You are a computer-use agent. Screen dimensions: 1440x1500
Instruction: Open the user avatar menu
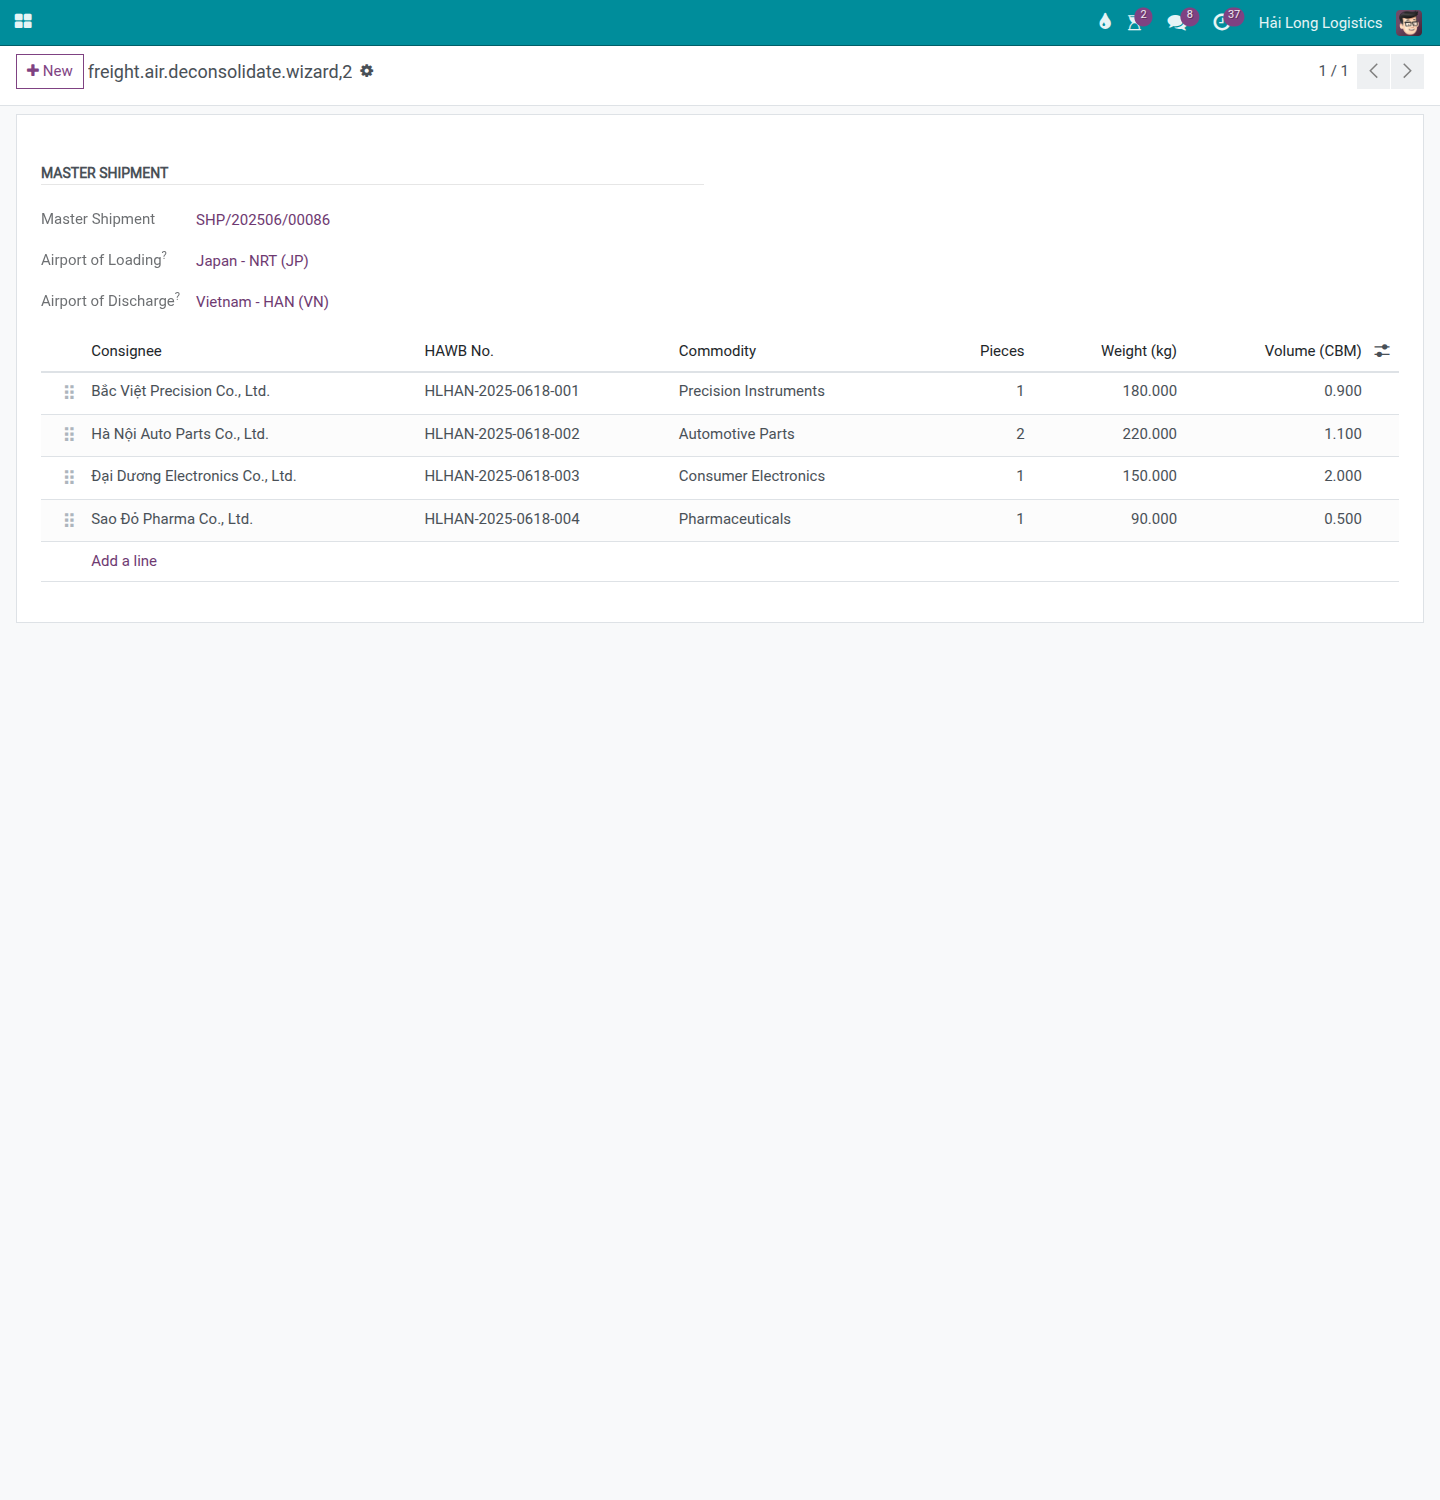tap(1409, 22)
